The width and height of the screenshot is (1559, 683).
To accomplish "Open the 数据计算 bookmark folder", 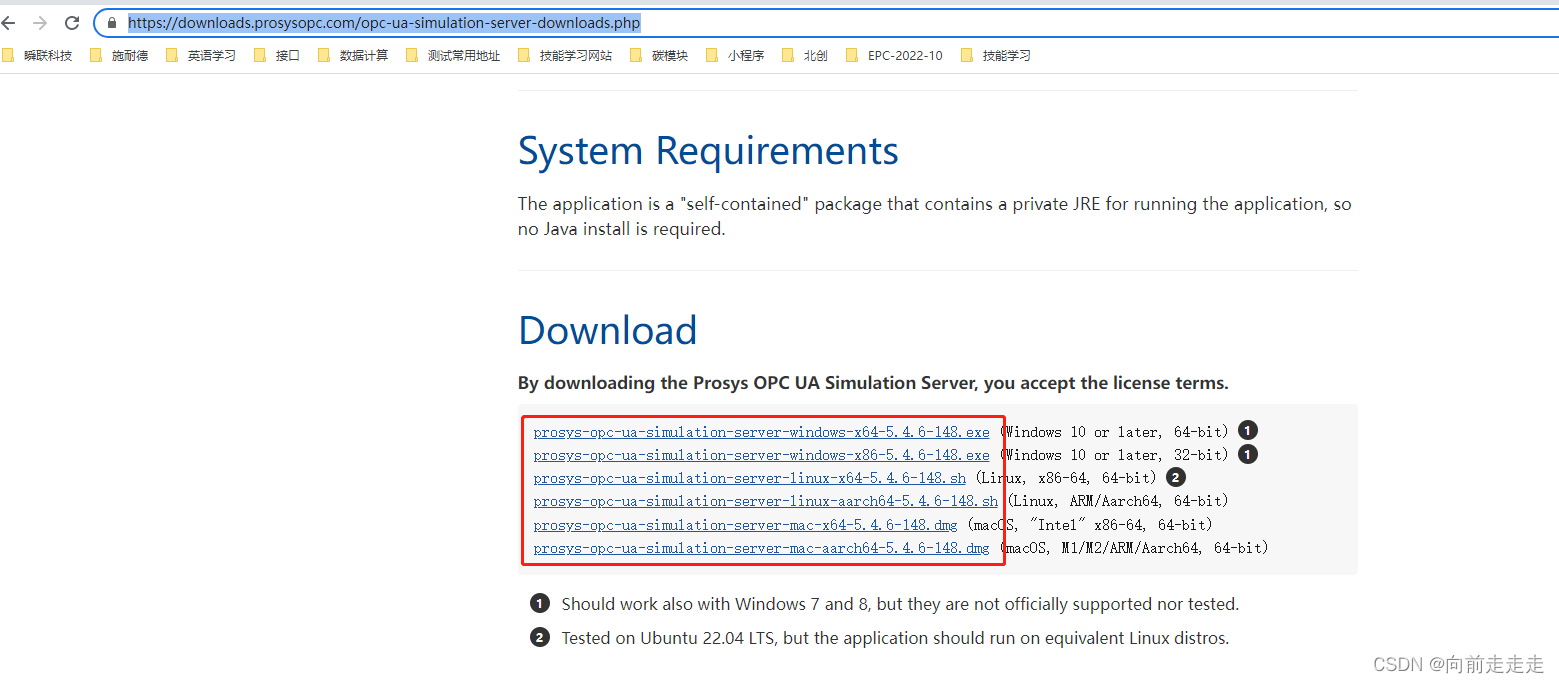I will [x=353, y=56].
